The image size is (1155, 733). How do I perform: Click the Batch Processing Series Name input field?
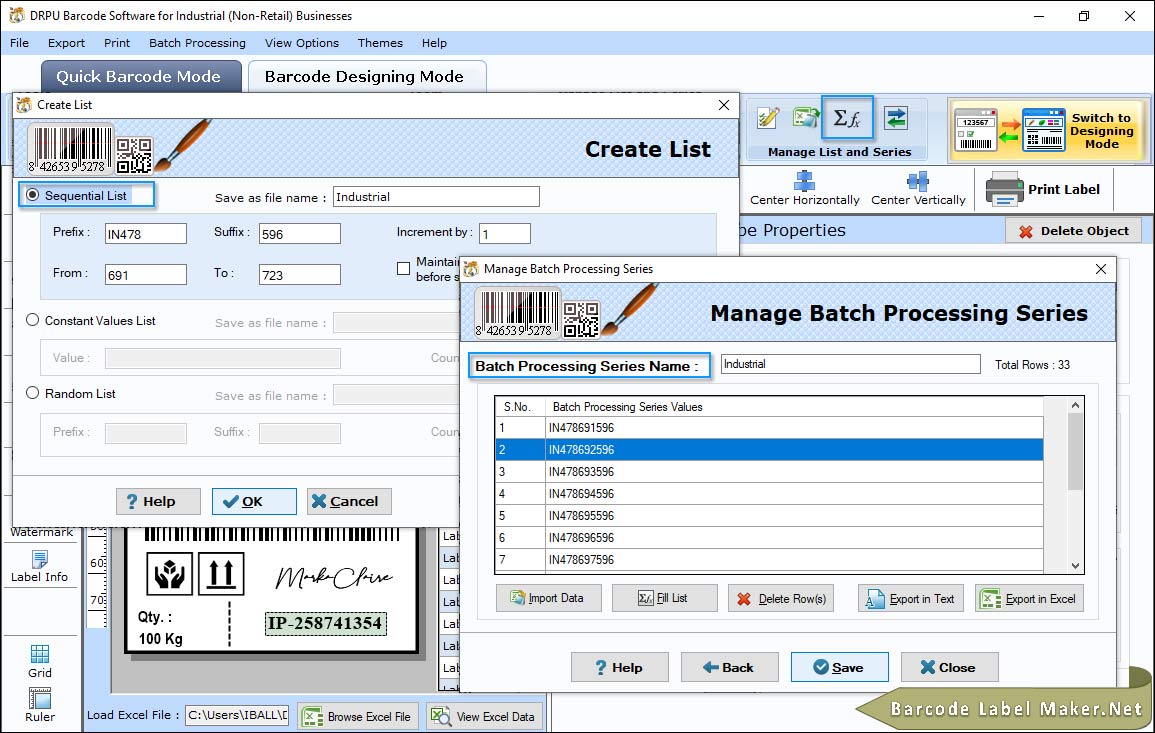[x=851, y=364]
